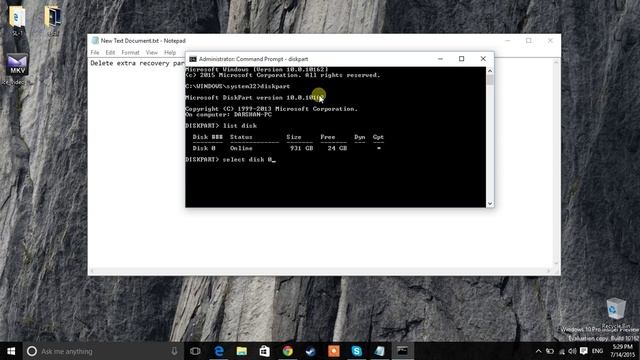The image size is (640, 360).
Task: Click Notepad's horizontal scrollbar
Action: (x=320, y=271)
